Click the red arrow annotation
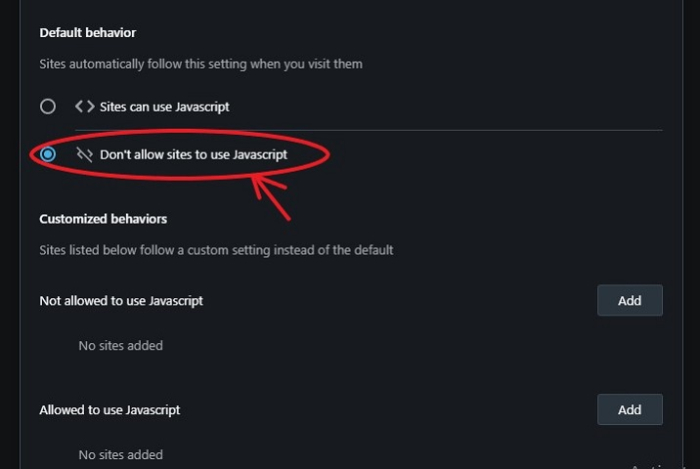 268,194
